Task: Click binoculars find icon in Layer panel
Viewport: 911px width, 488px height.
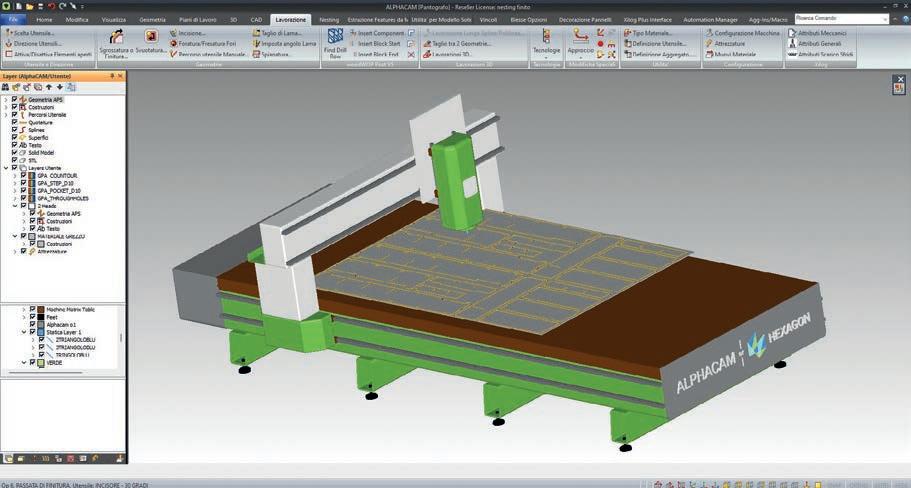Action: 5,87
